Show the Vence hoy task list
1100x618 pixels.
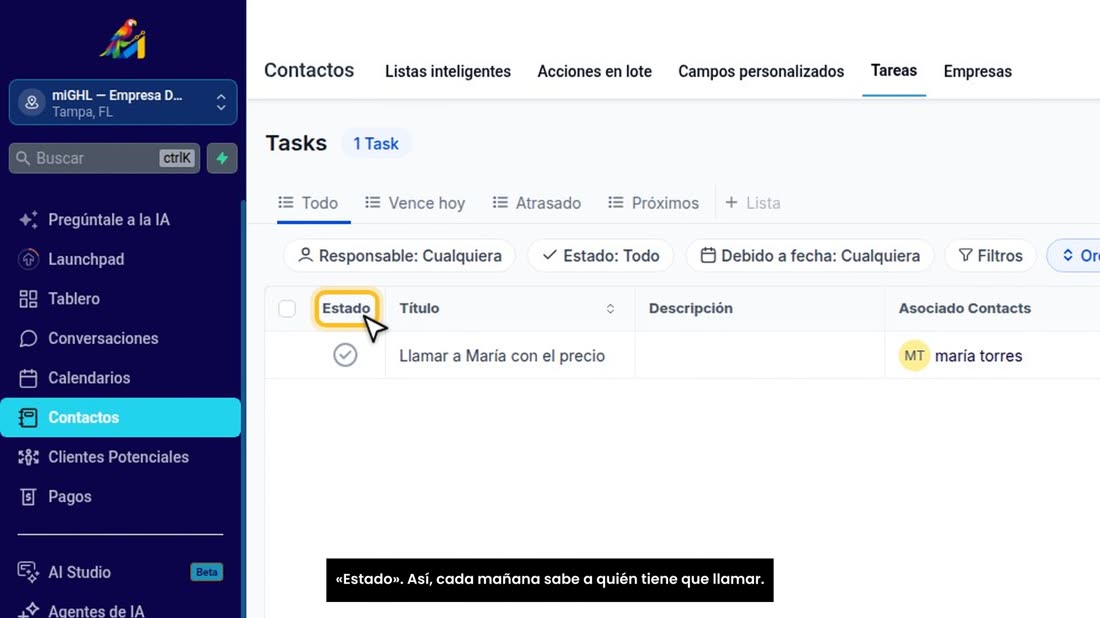[415, 203]
